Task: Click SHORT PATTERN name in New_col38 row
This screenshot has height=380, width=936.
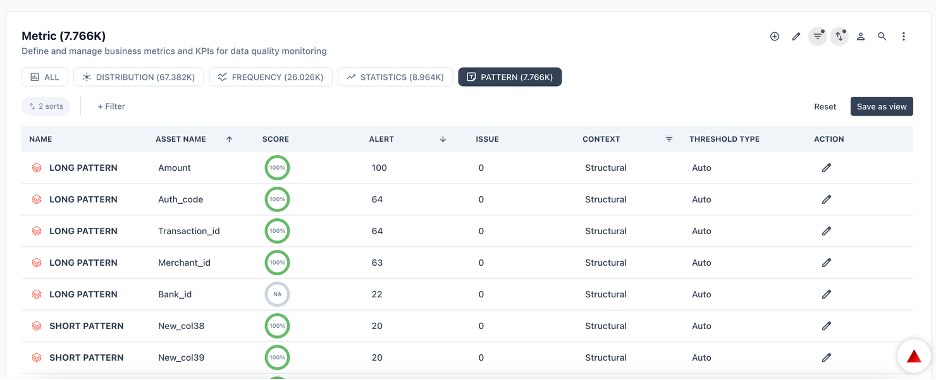Action: 87,326
